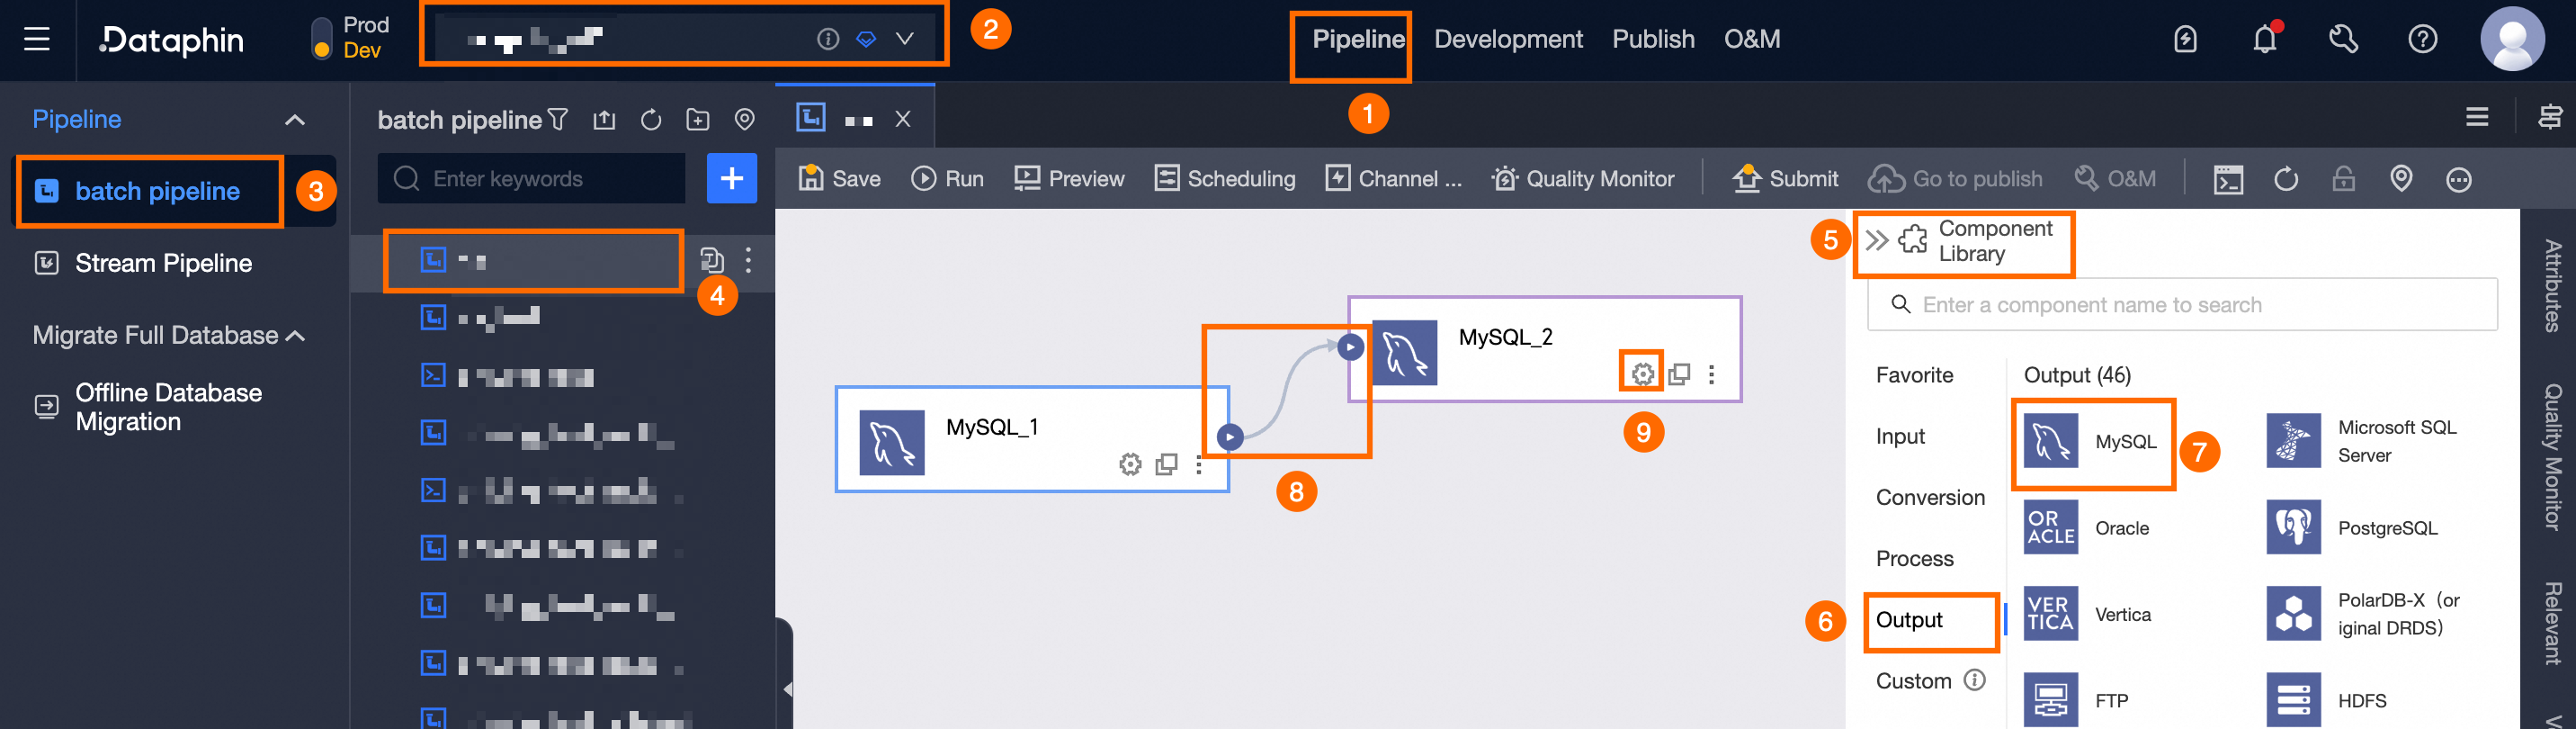The image size is (2576, 729).
Task: Select the Process component category
Action: (x=1914, y=558)
